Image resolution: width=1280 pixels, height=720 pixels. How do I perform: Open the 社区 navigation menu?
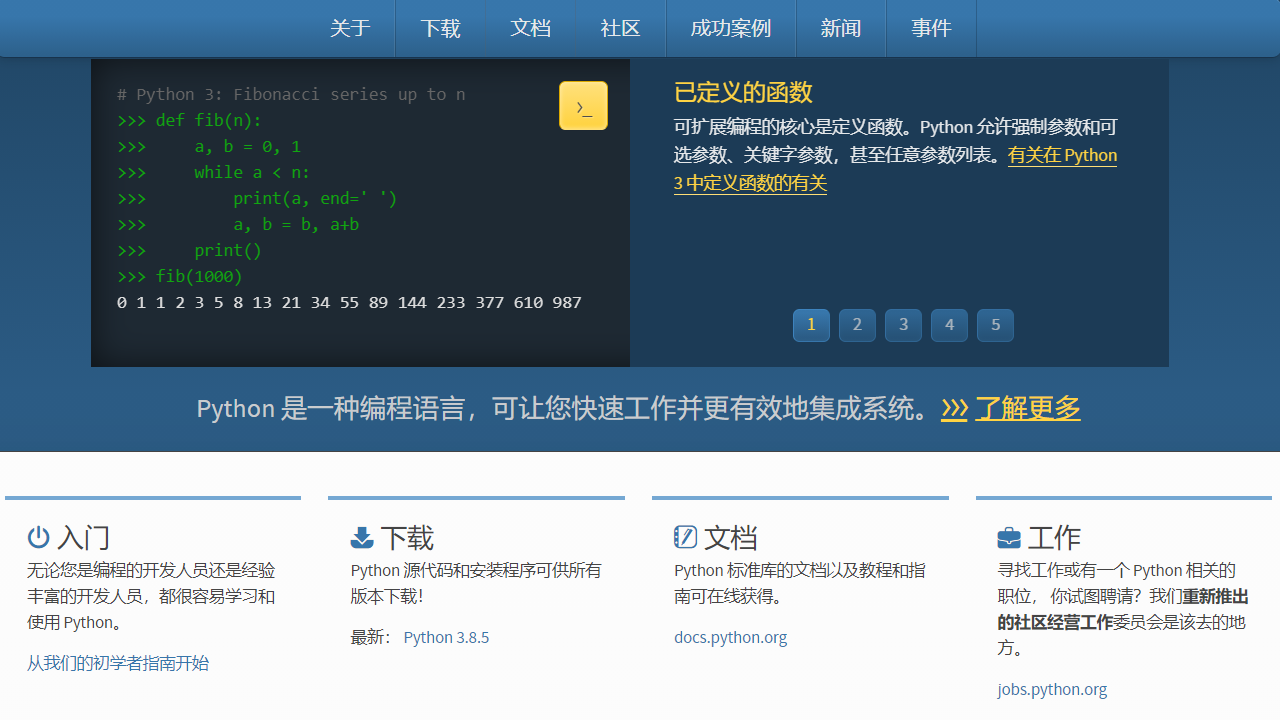pos(620,28)
